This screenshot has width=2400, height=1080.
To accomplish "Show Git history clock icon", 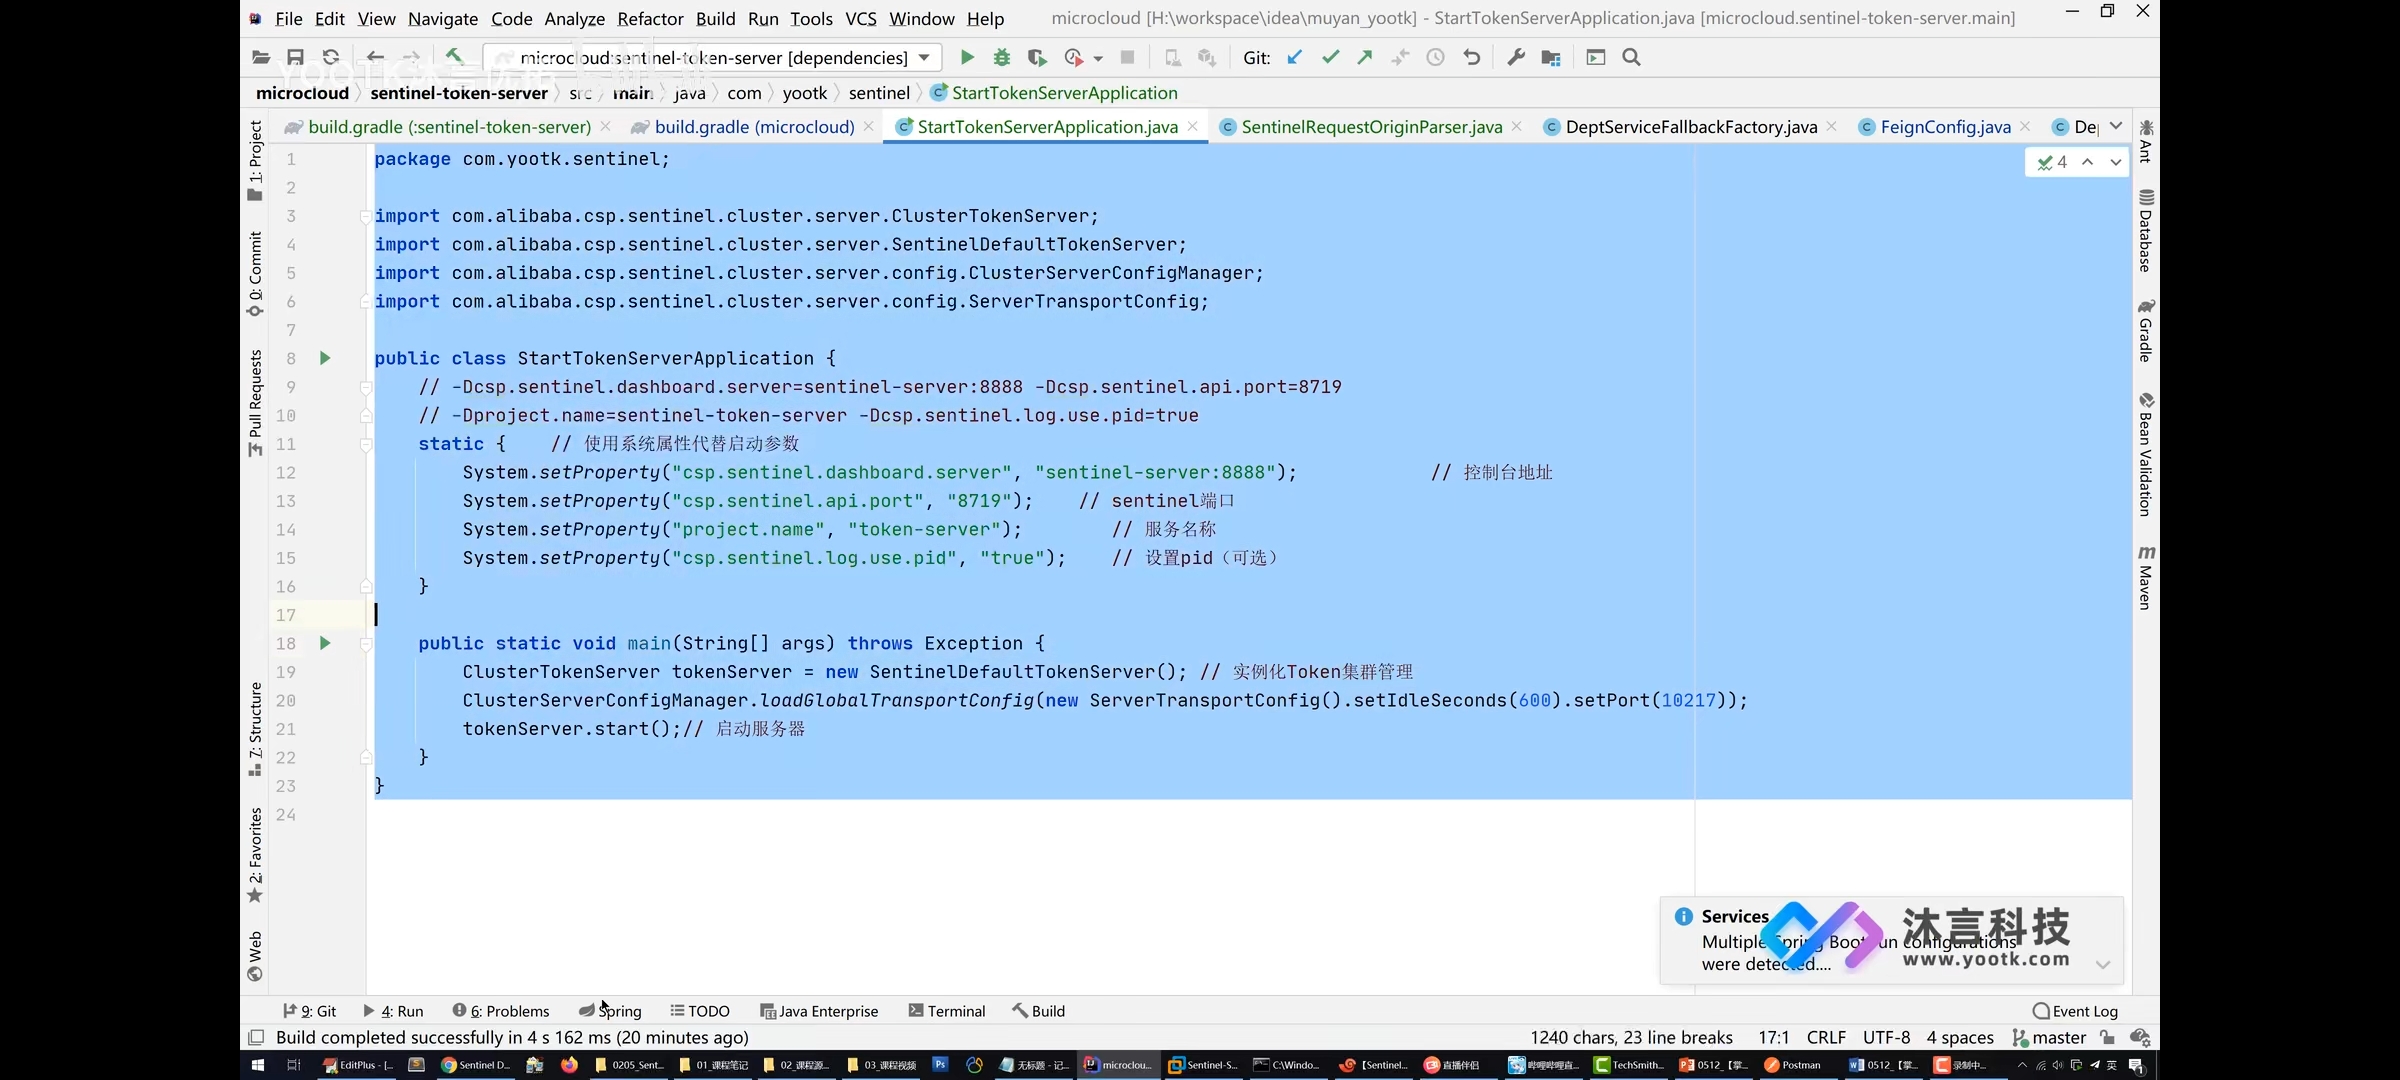I will [1435, 58].
